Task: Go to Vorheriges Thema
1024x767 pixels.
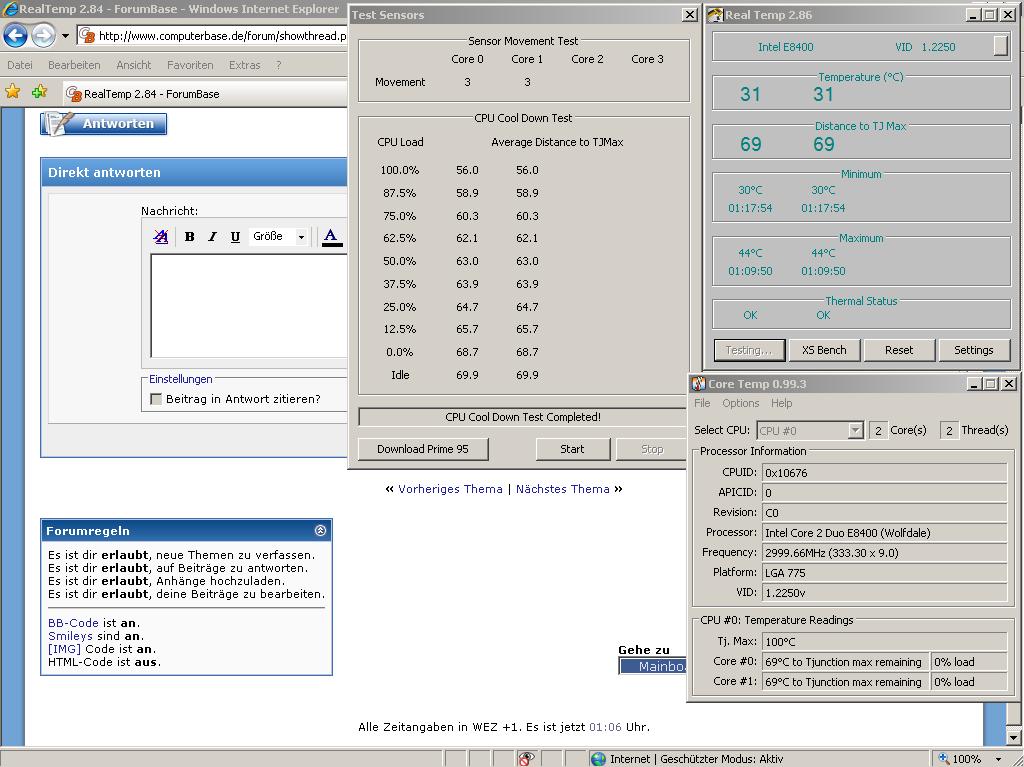Action: pyautogui.click(x=450, y=489)
